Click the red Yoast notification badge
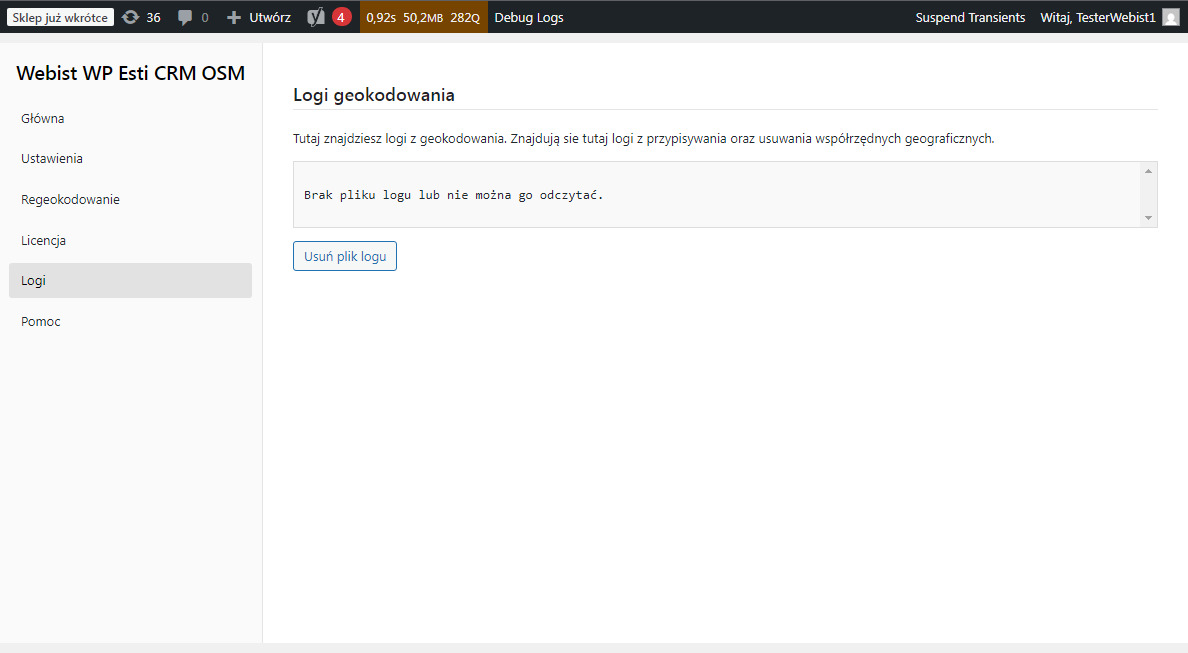The height and width of the screenshot is (653, 1188). pos(341,17)
